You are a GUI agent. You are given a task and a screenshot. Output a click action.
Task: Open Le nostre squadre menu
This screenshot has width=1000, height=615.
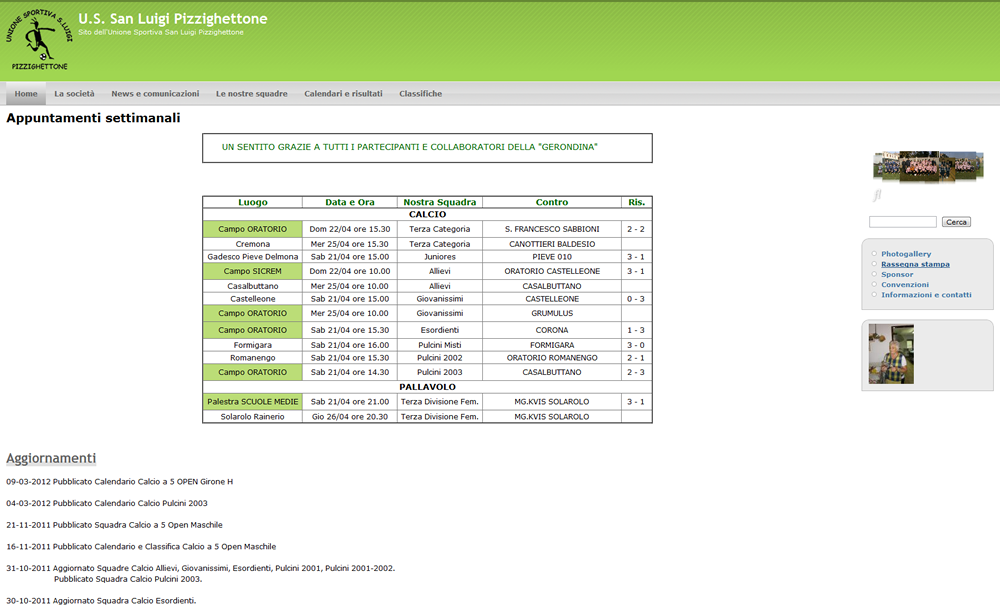(251, 94)
